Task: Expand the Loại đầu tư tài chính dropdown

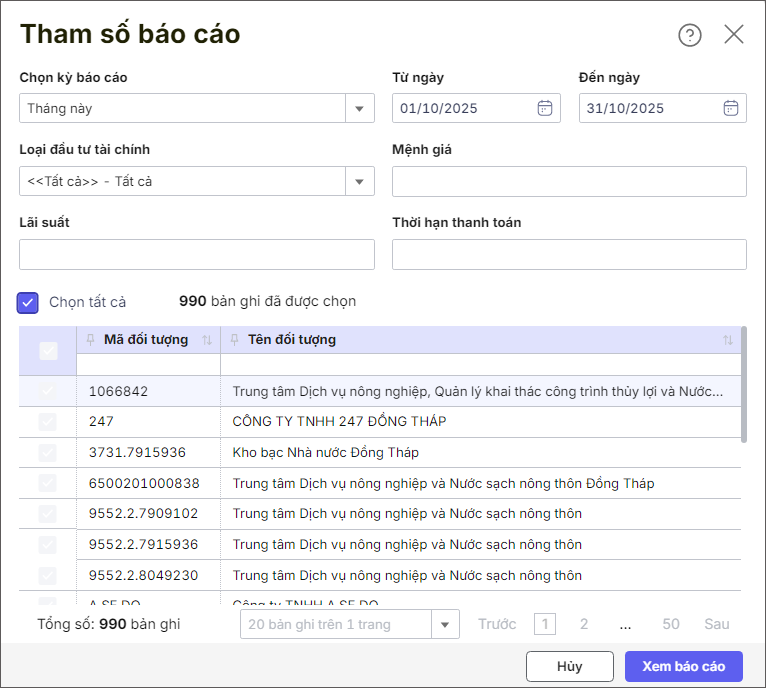Action: tap(360, 181)
